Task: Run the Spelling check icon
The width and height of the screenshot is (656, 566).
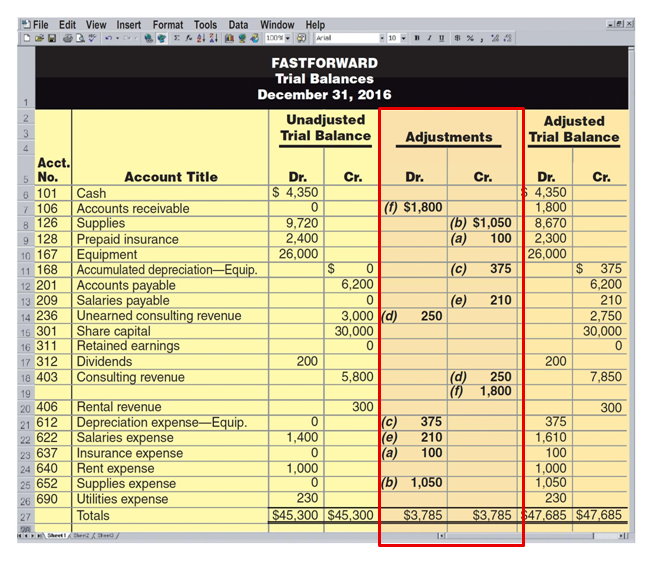Action: 92,38
